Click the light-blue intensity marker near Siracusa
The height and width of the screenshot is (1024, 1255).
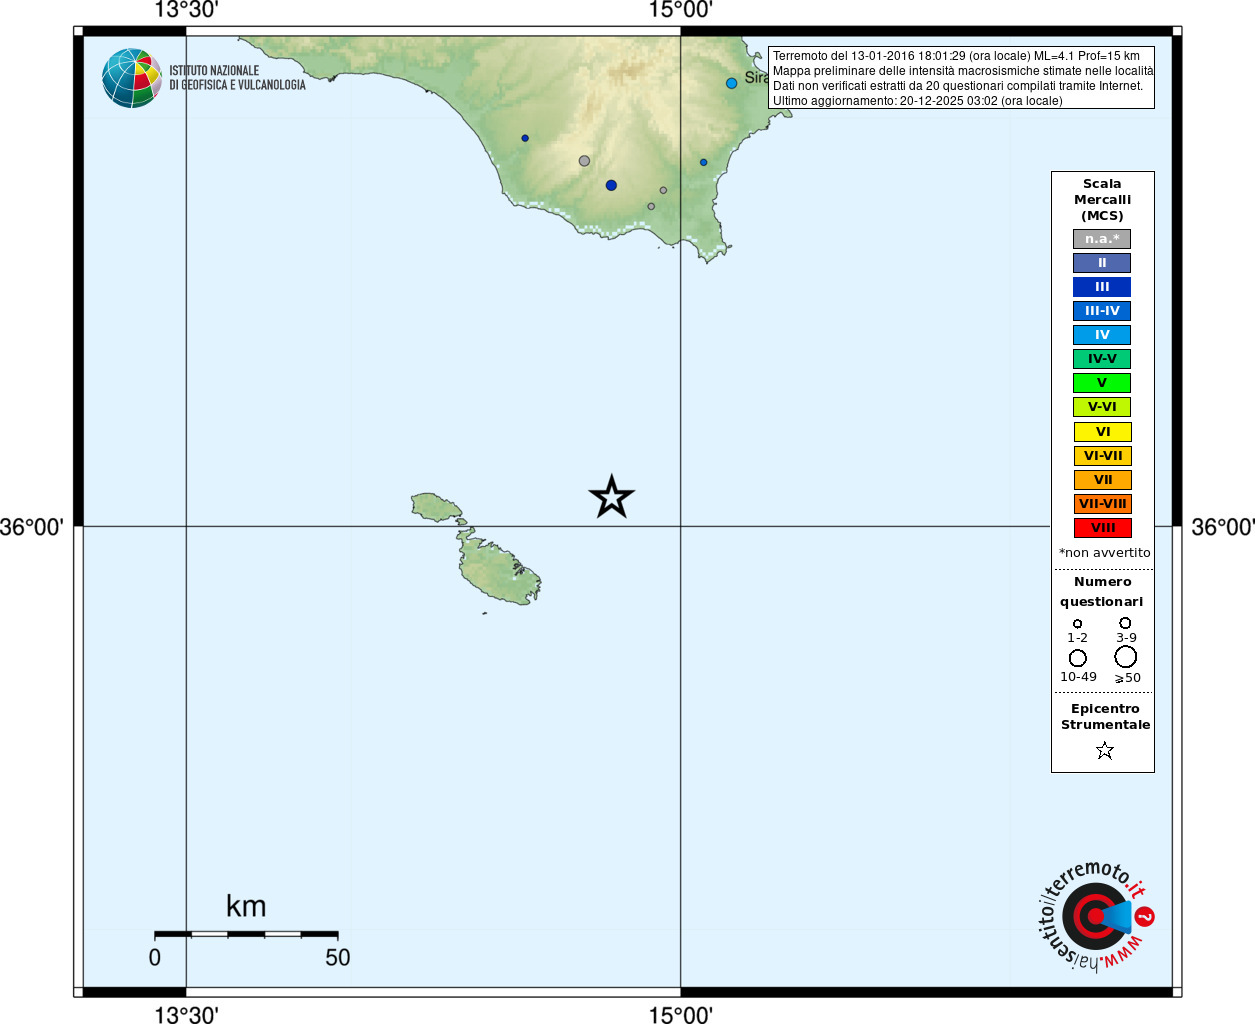click(x=731, y=83)
